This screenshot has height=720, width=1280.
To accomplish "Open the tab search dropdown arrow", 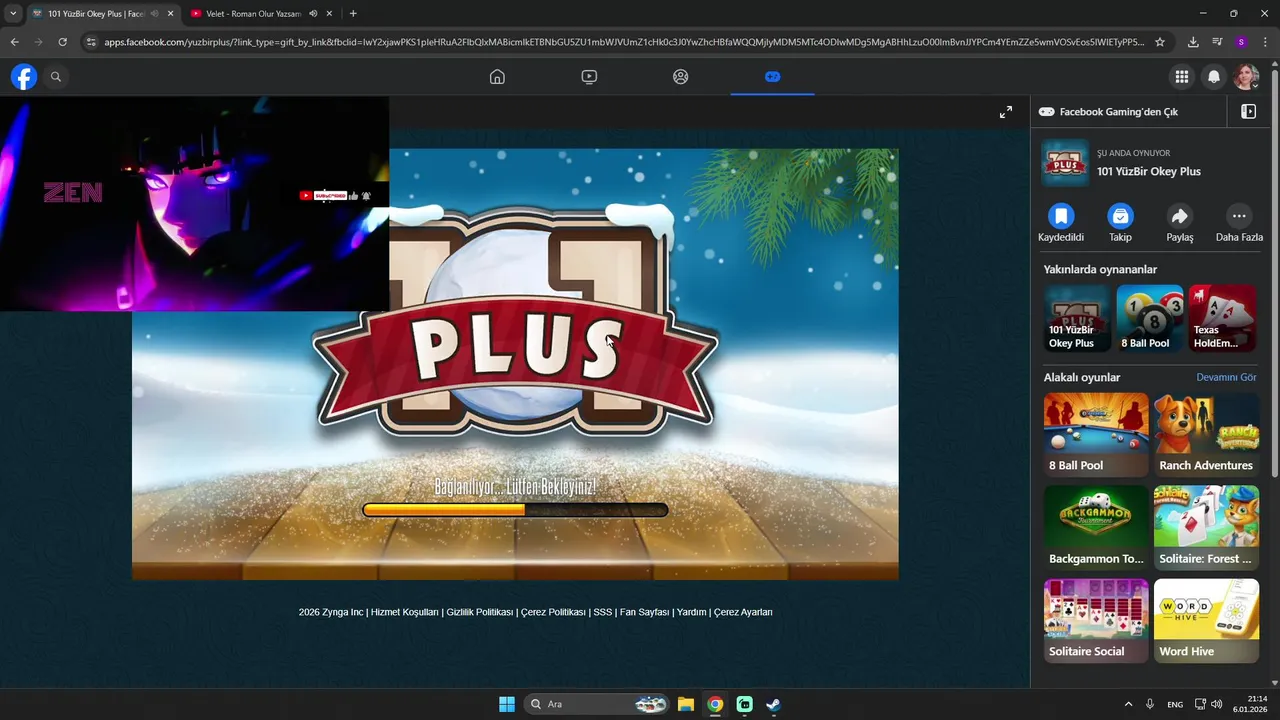I will click(13, 14).
